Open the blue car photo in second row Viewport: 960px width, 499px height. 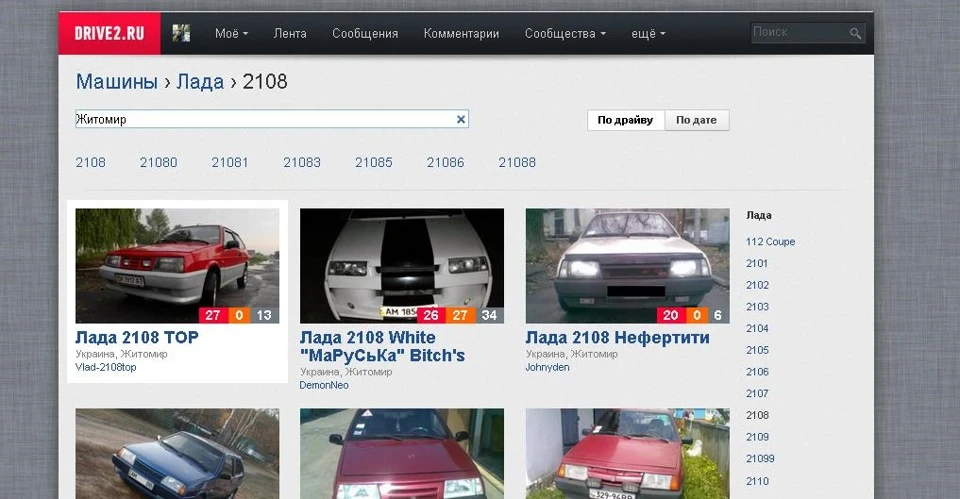[178, 454]
